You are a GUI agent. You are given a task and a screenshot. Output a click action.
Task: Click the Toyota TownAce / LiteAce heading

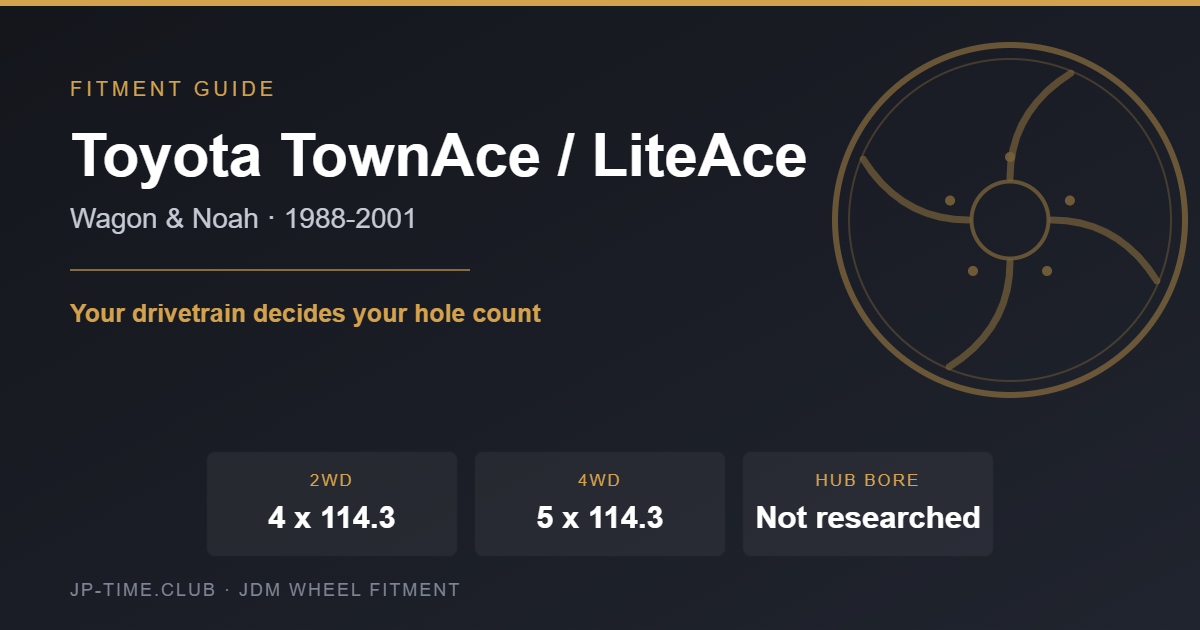439,156
